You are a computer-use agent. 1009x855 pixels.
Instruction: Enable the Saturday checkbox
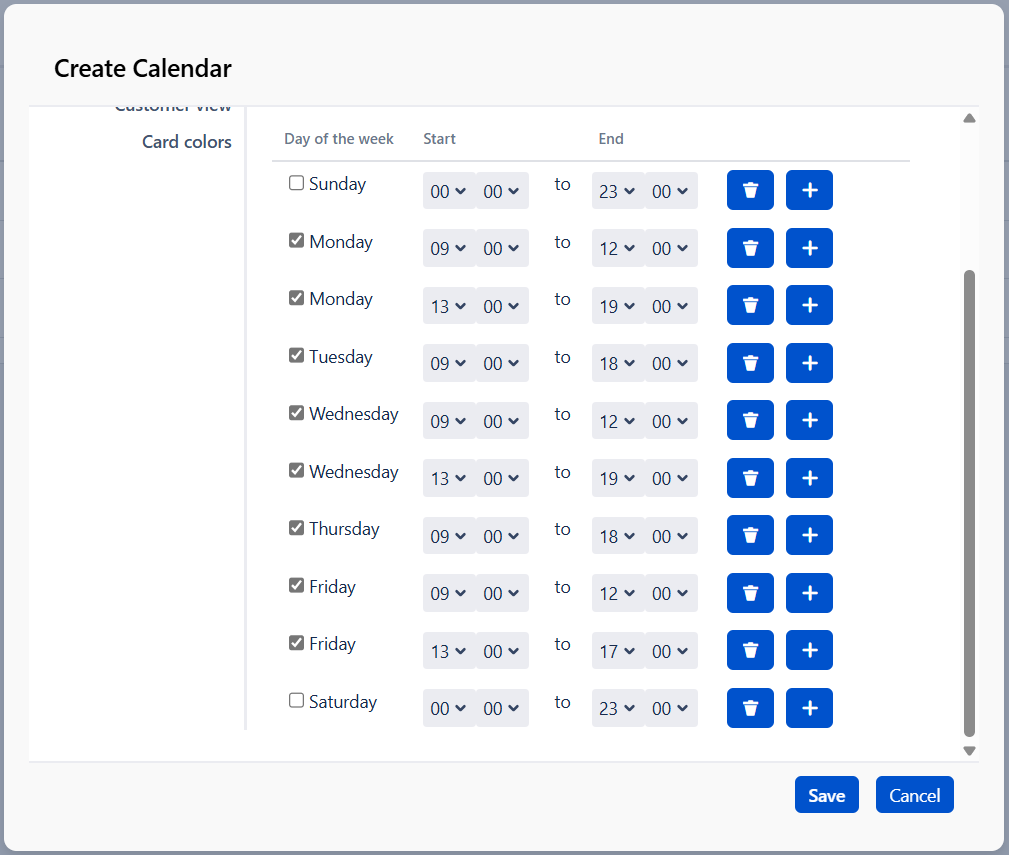(x=296, y=701)
